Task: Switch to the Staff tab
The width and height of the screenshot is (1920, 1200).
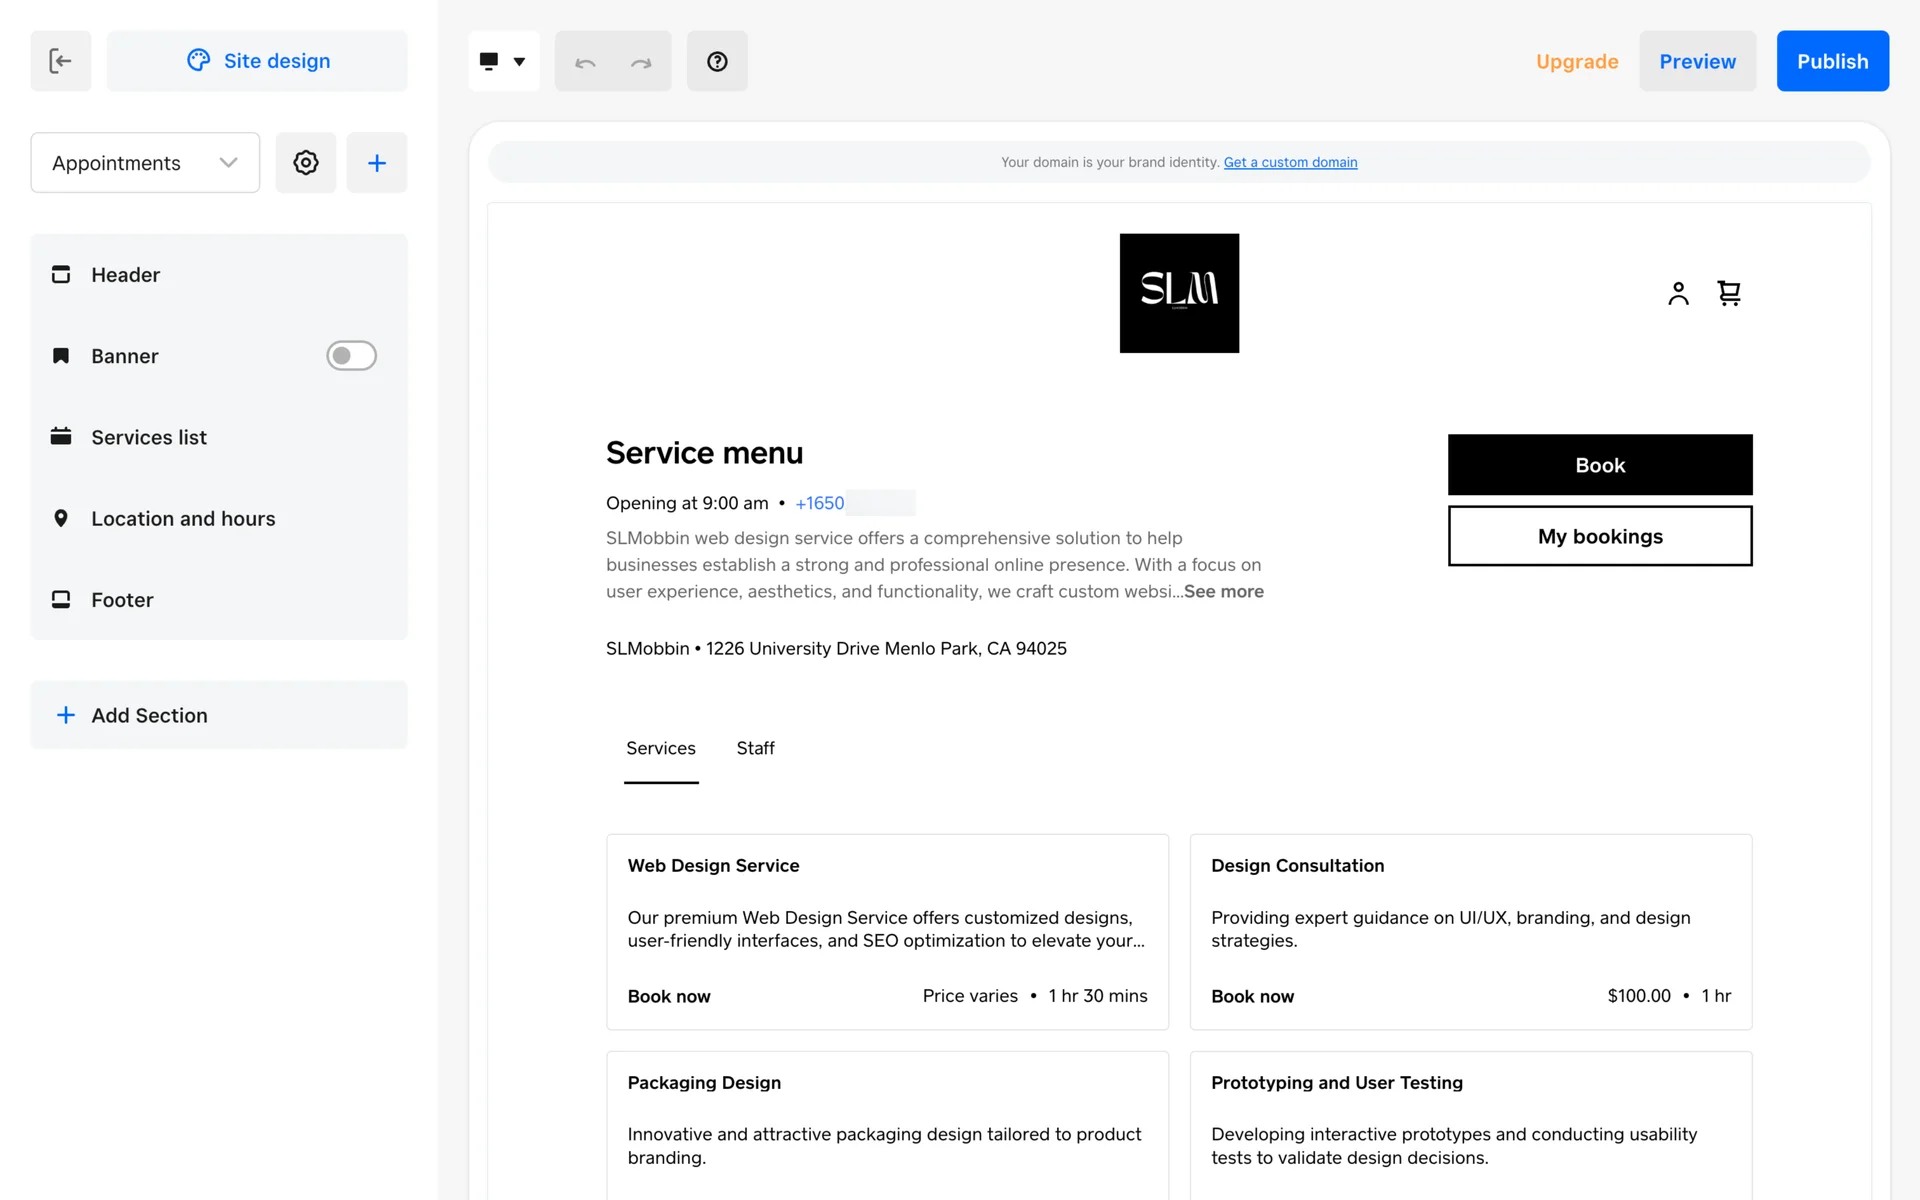Action: 755,748
